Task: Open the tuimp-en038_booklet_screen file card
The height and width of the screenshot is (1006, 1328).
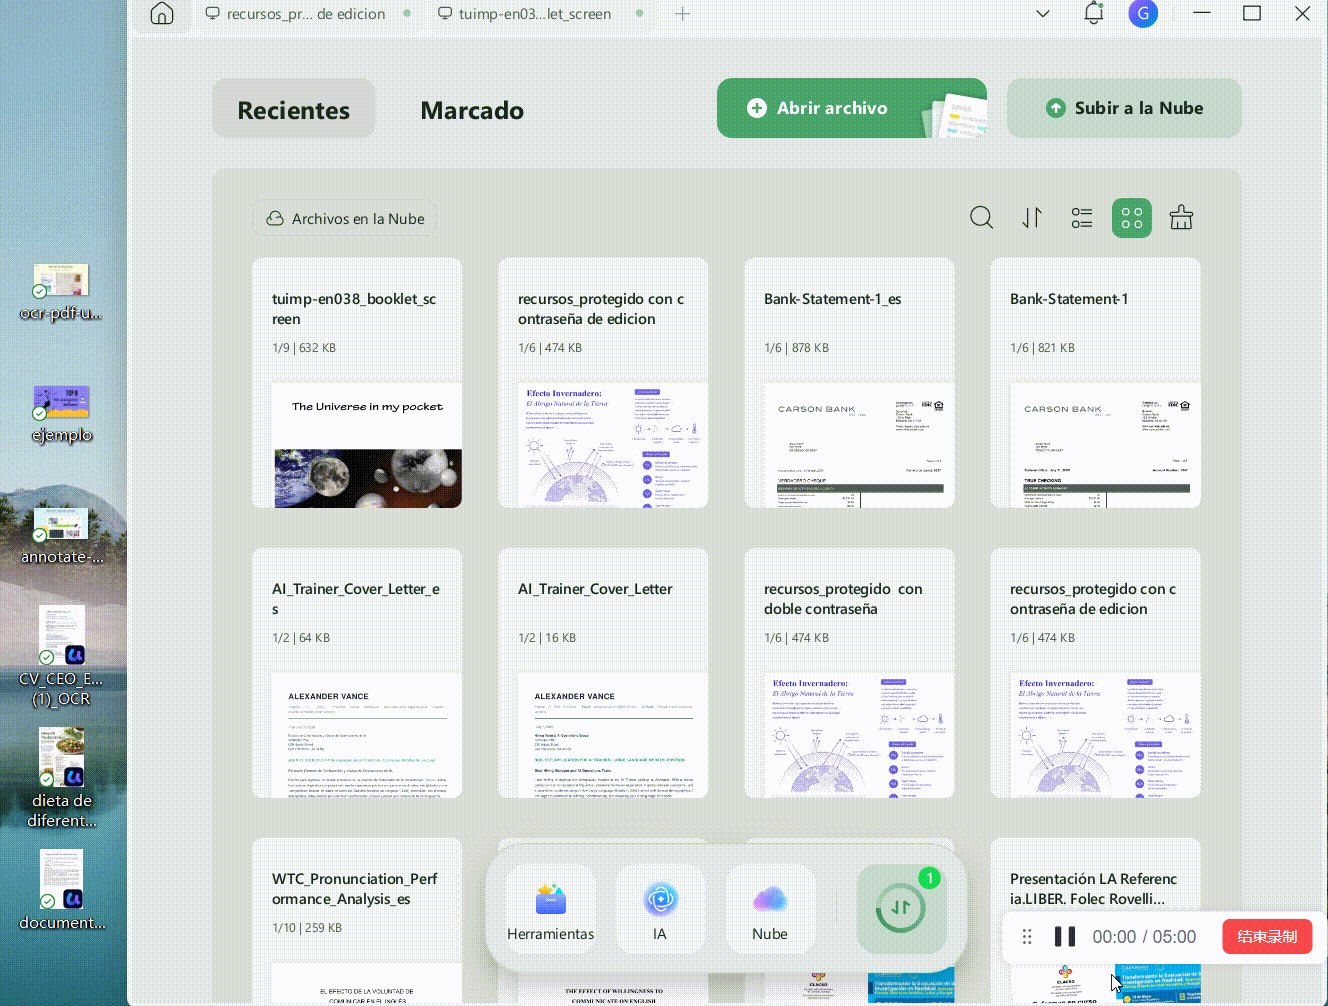Action: click(x=357, y=383)
